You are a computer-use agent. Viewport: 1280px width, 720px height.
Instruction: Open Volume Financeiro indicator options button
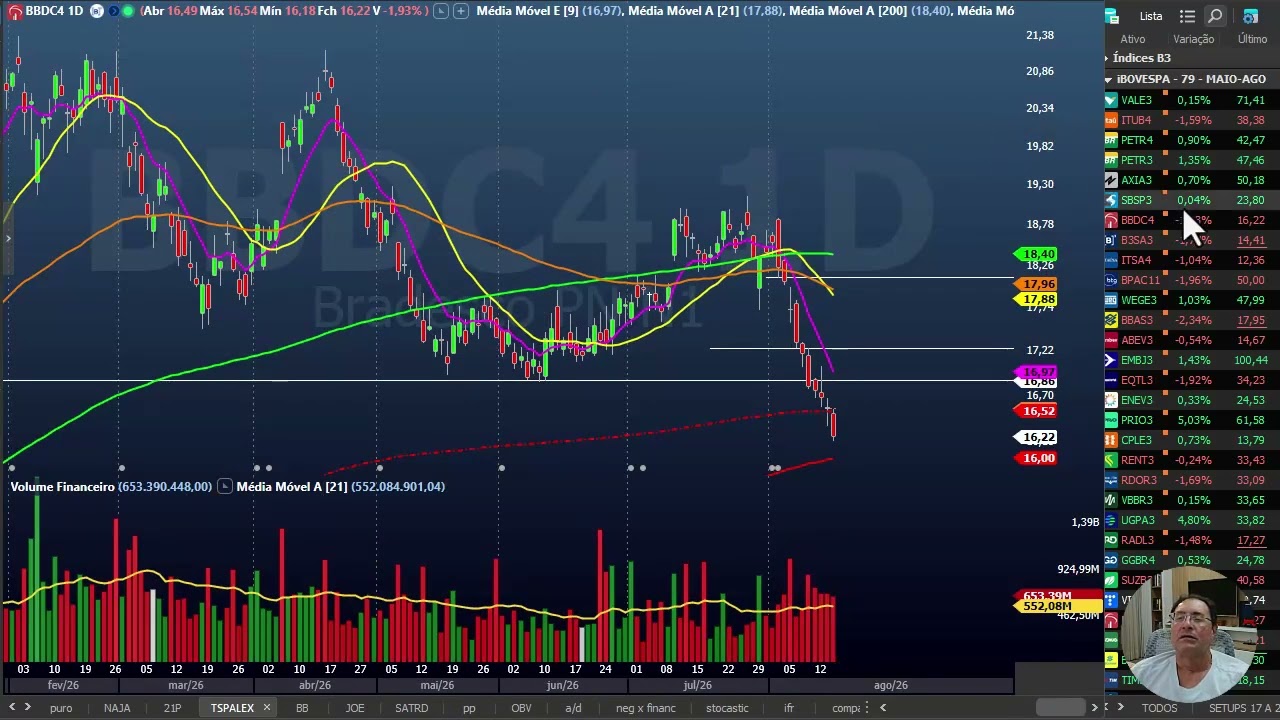pyautogui.click(x=224, y=486)
